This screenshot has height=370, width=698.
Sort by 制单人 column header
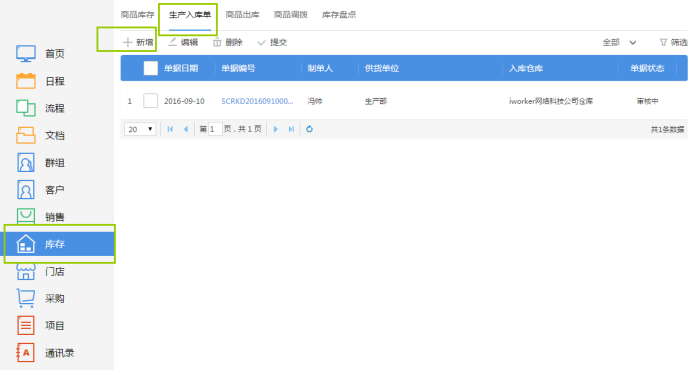[320, 68]
